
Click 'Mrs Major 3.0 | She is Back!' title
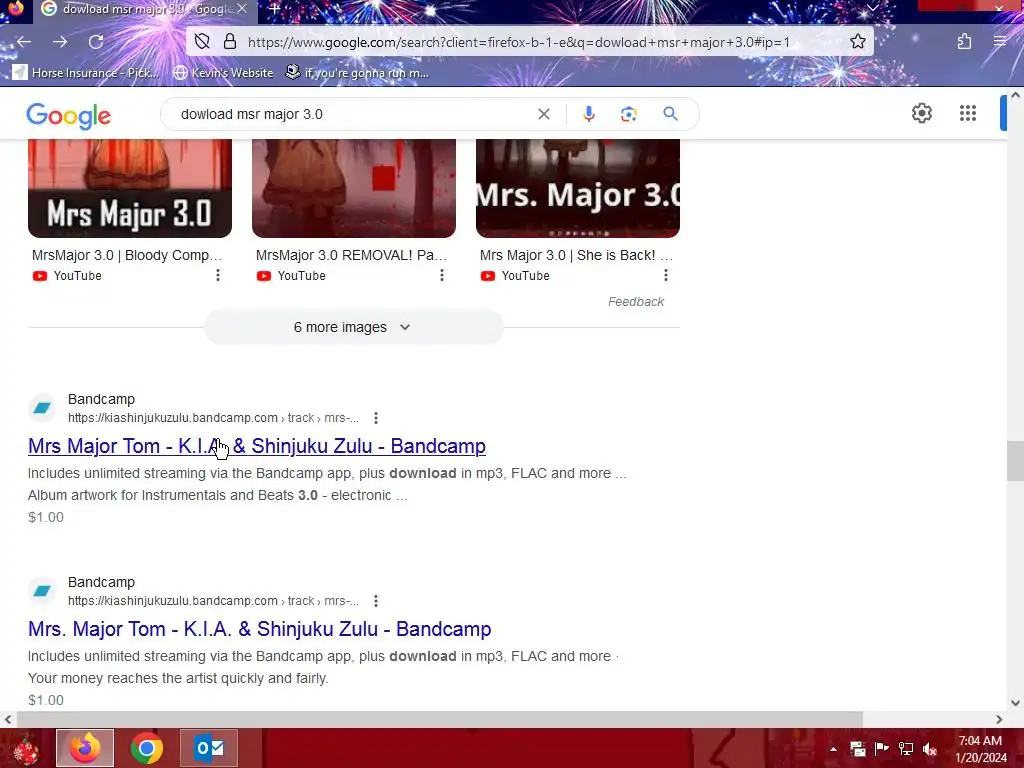coord(576,255)
